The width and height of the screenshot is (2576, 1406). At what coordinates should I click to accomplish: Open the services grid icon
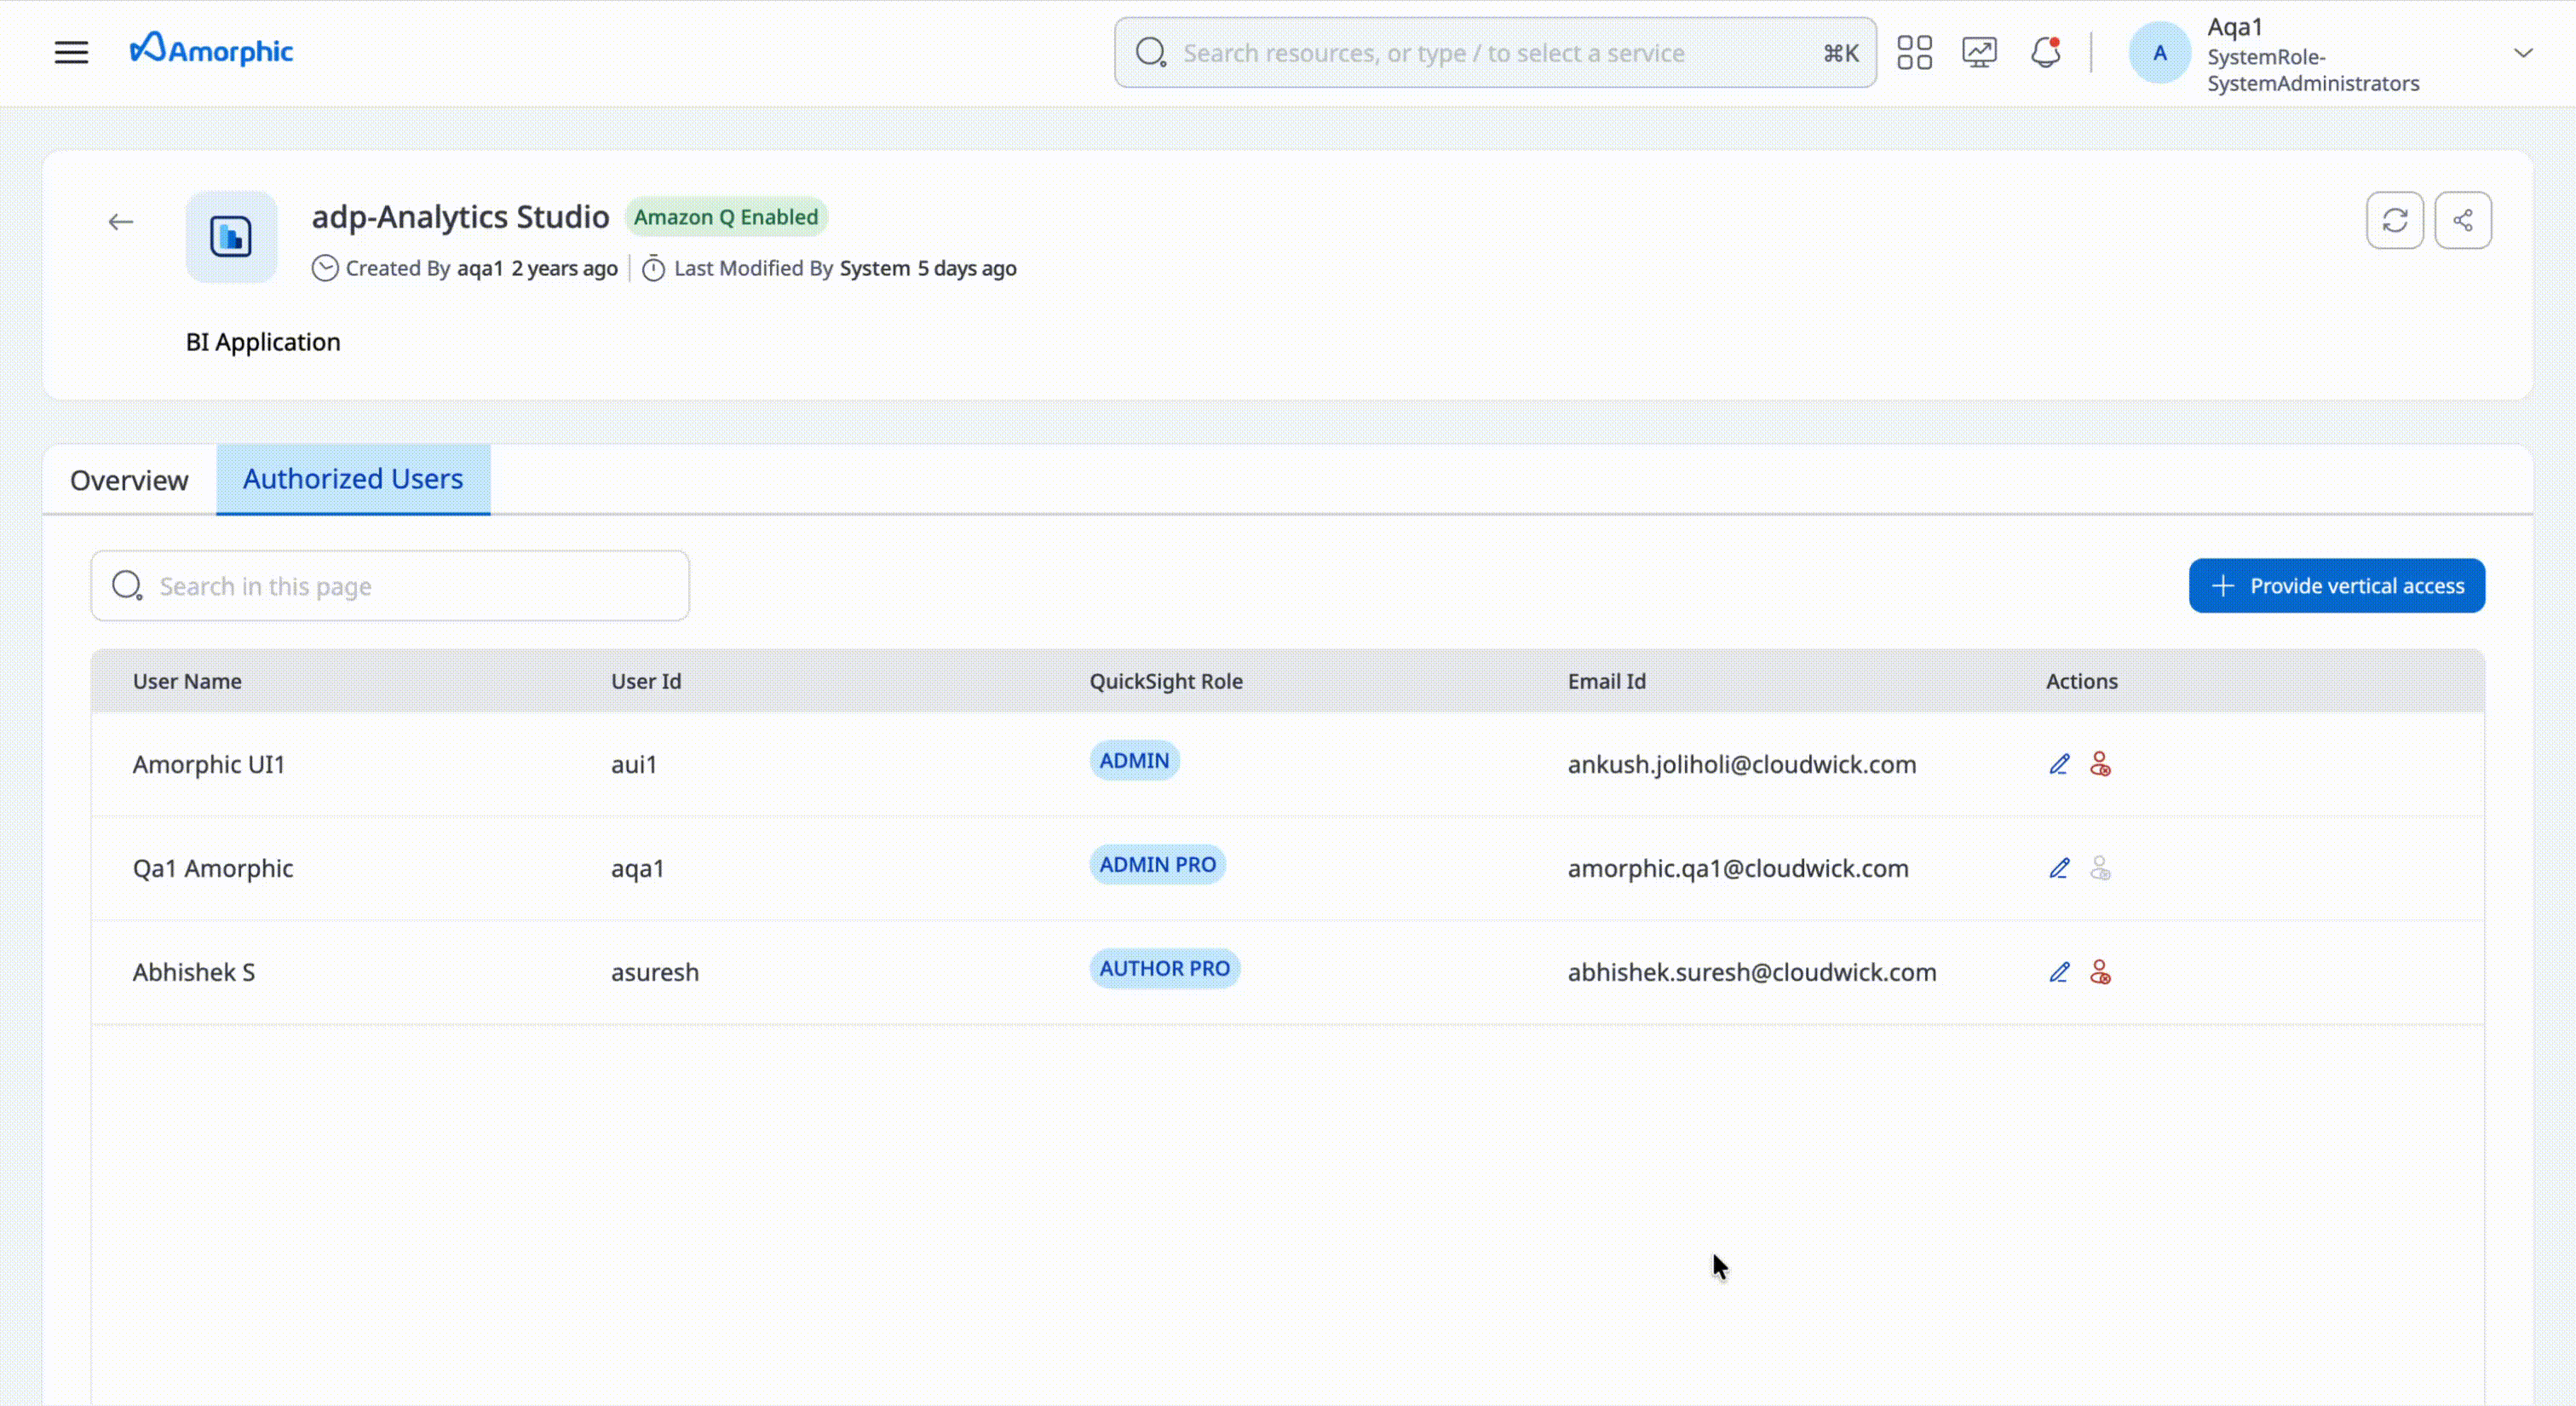click(x=1914, y=53)
